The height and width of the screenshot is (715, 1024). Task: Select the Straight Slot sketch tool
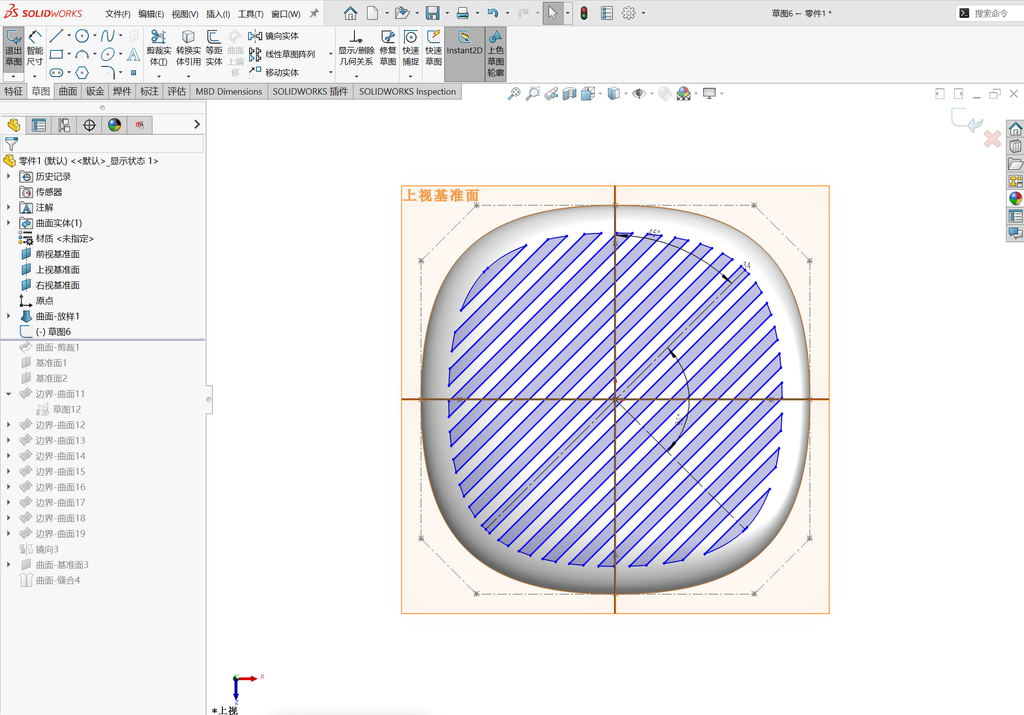point(56,72)
